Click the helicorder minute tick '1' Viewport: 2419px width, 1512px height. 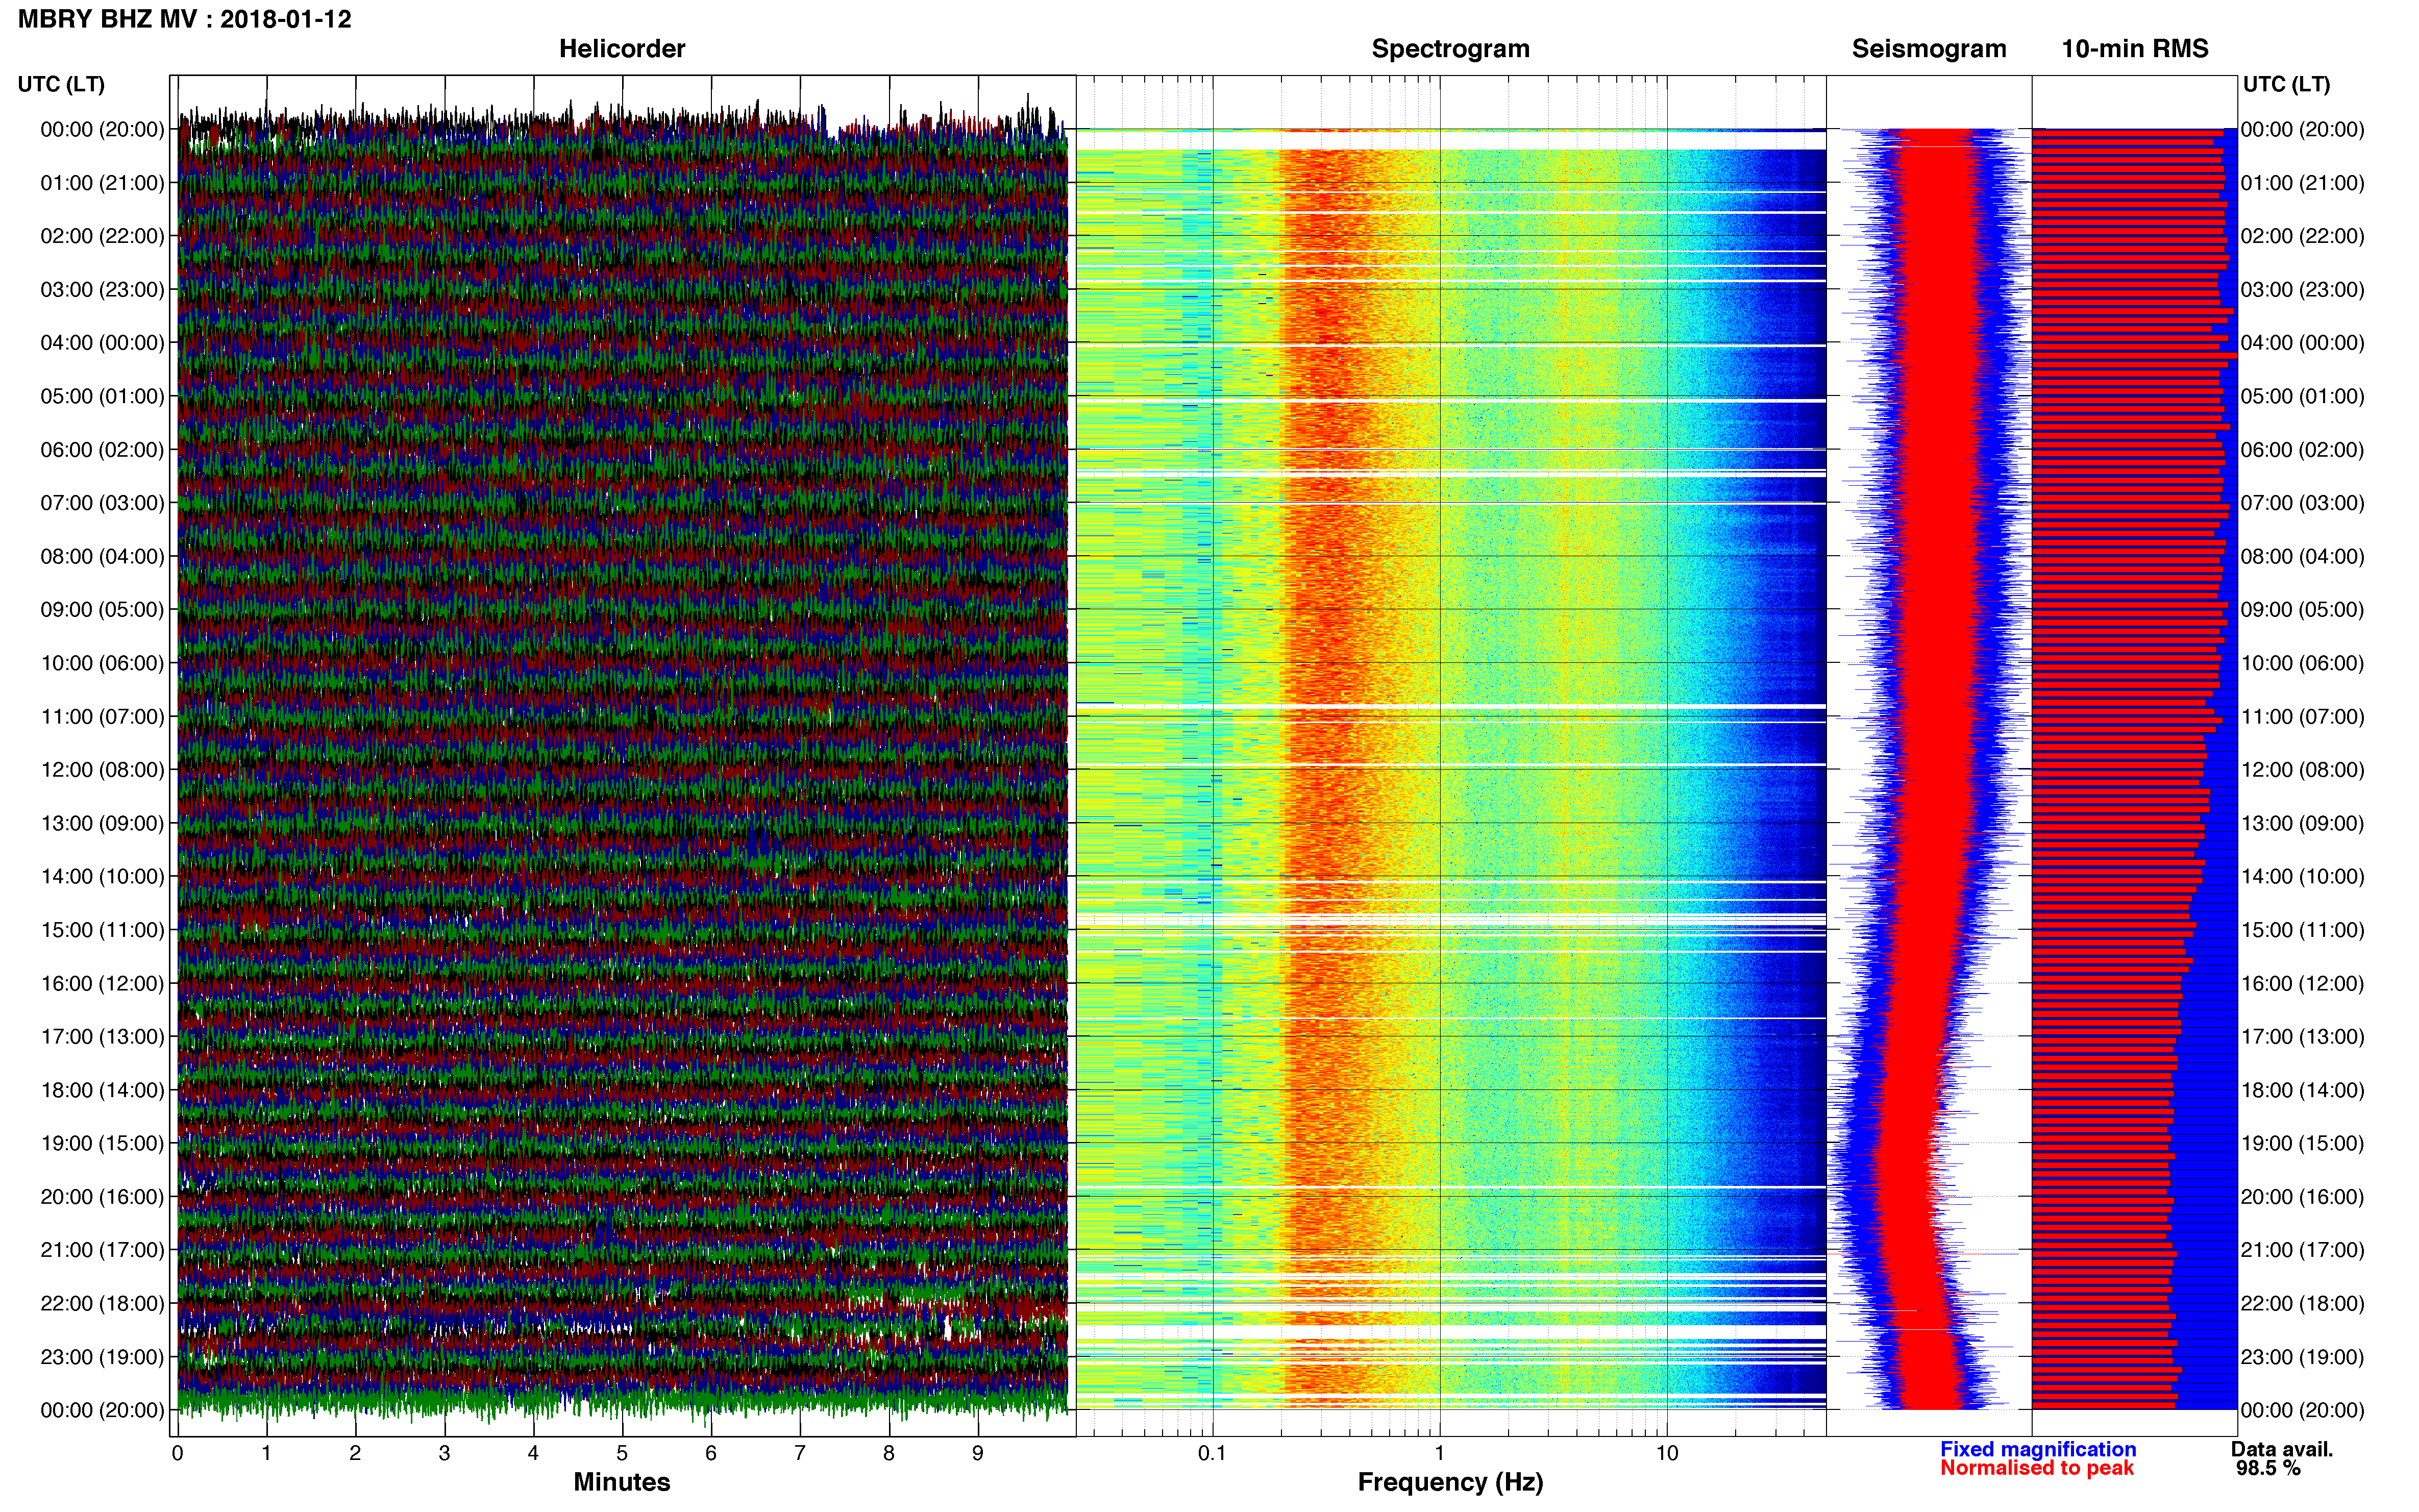coord(267,1454)
